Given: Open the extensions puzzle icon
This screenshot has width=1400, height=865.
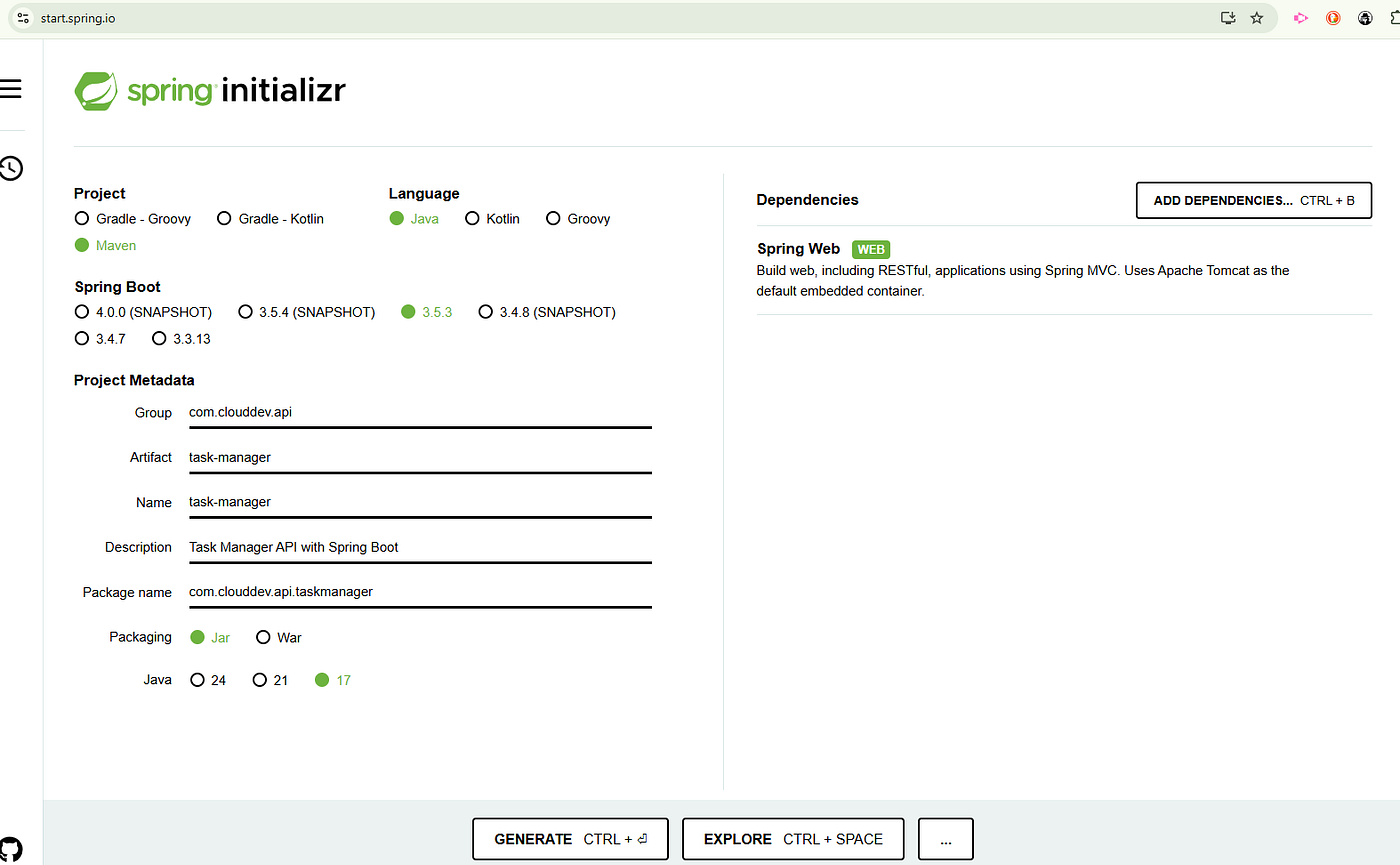Looking at the screenshot, I should pos(1394,18).
